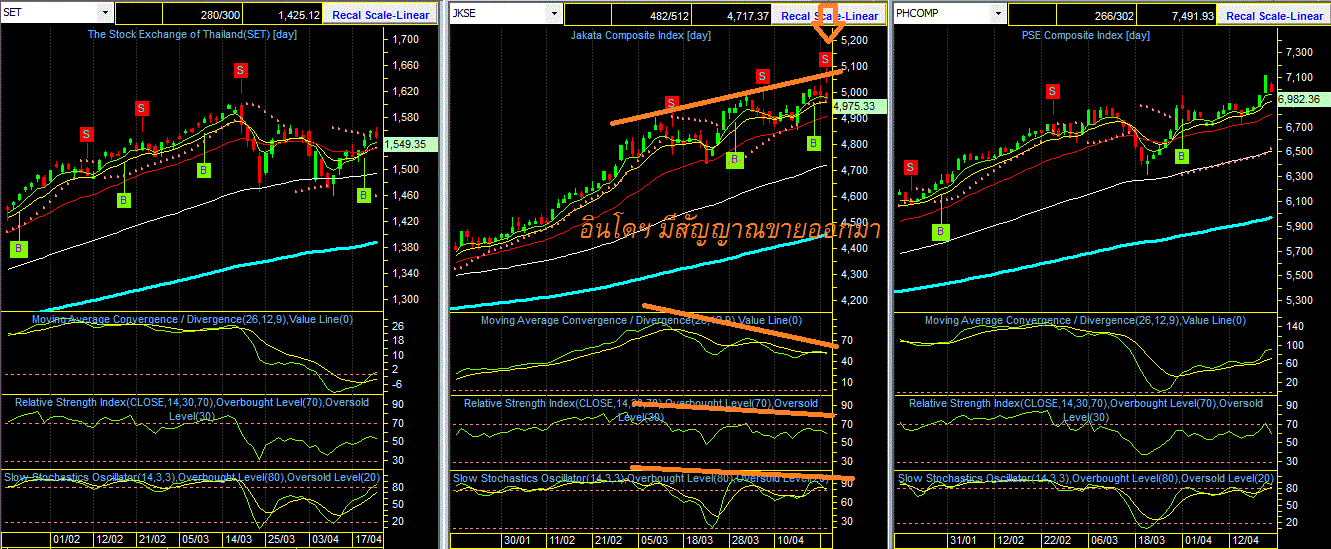This screenshot has height=549, width=1331.
Task: Click the 14/03 date on SET time axis
Action: coord(238,539)
